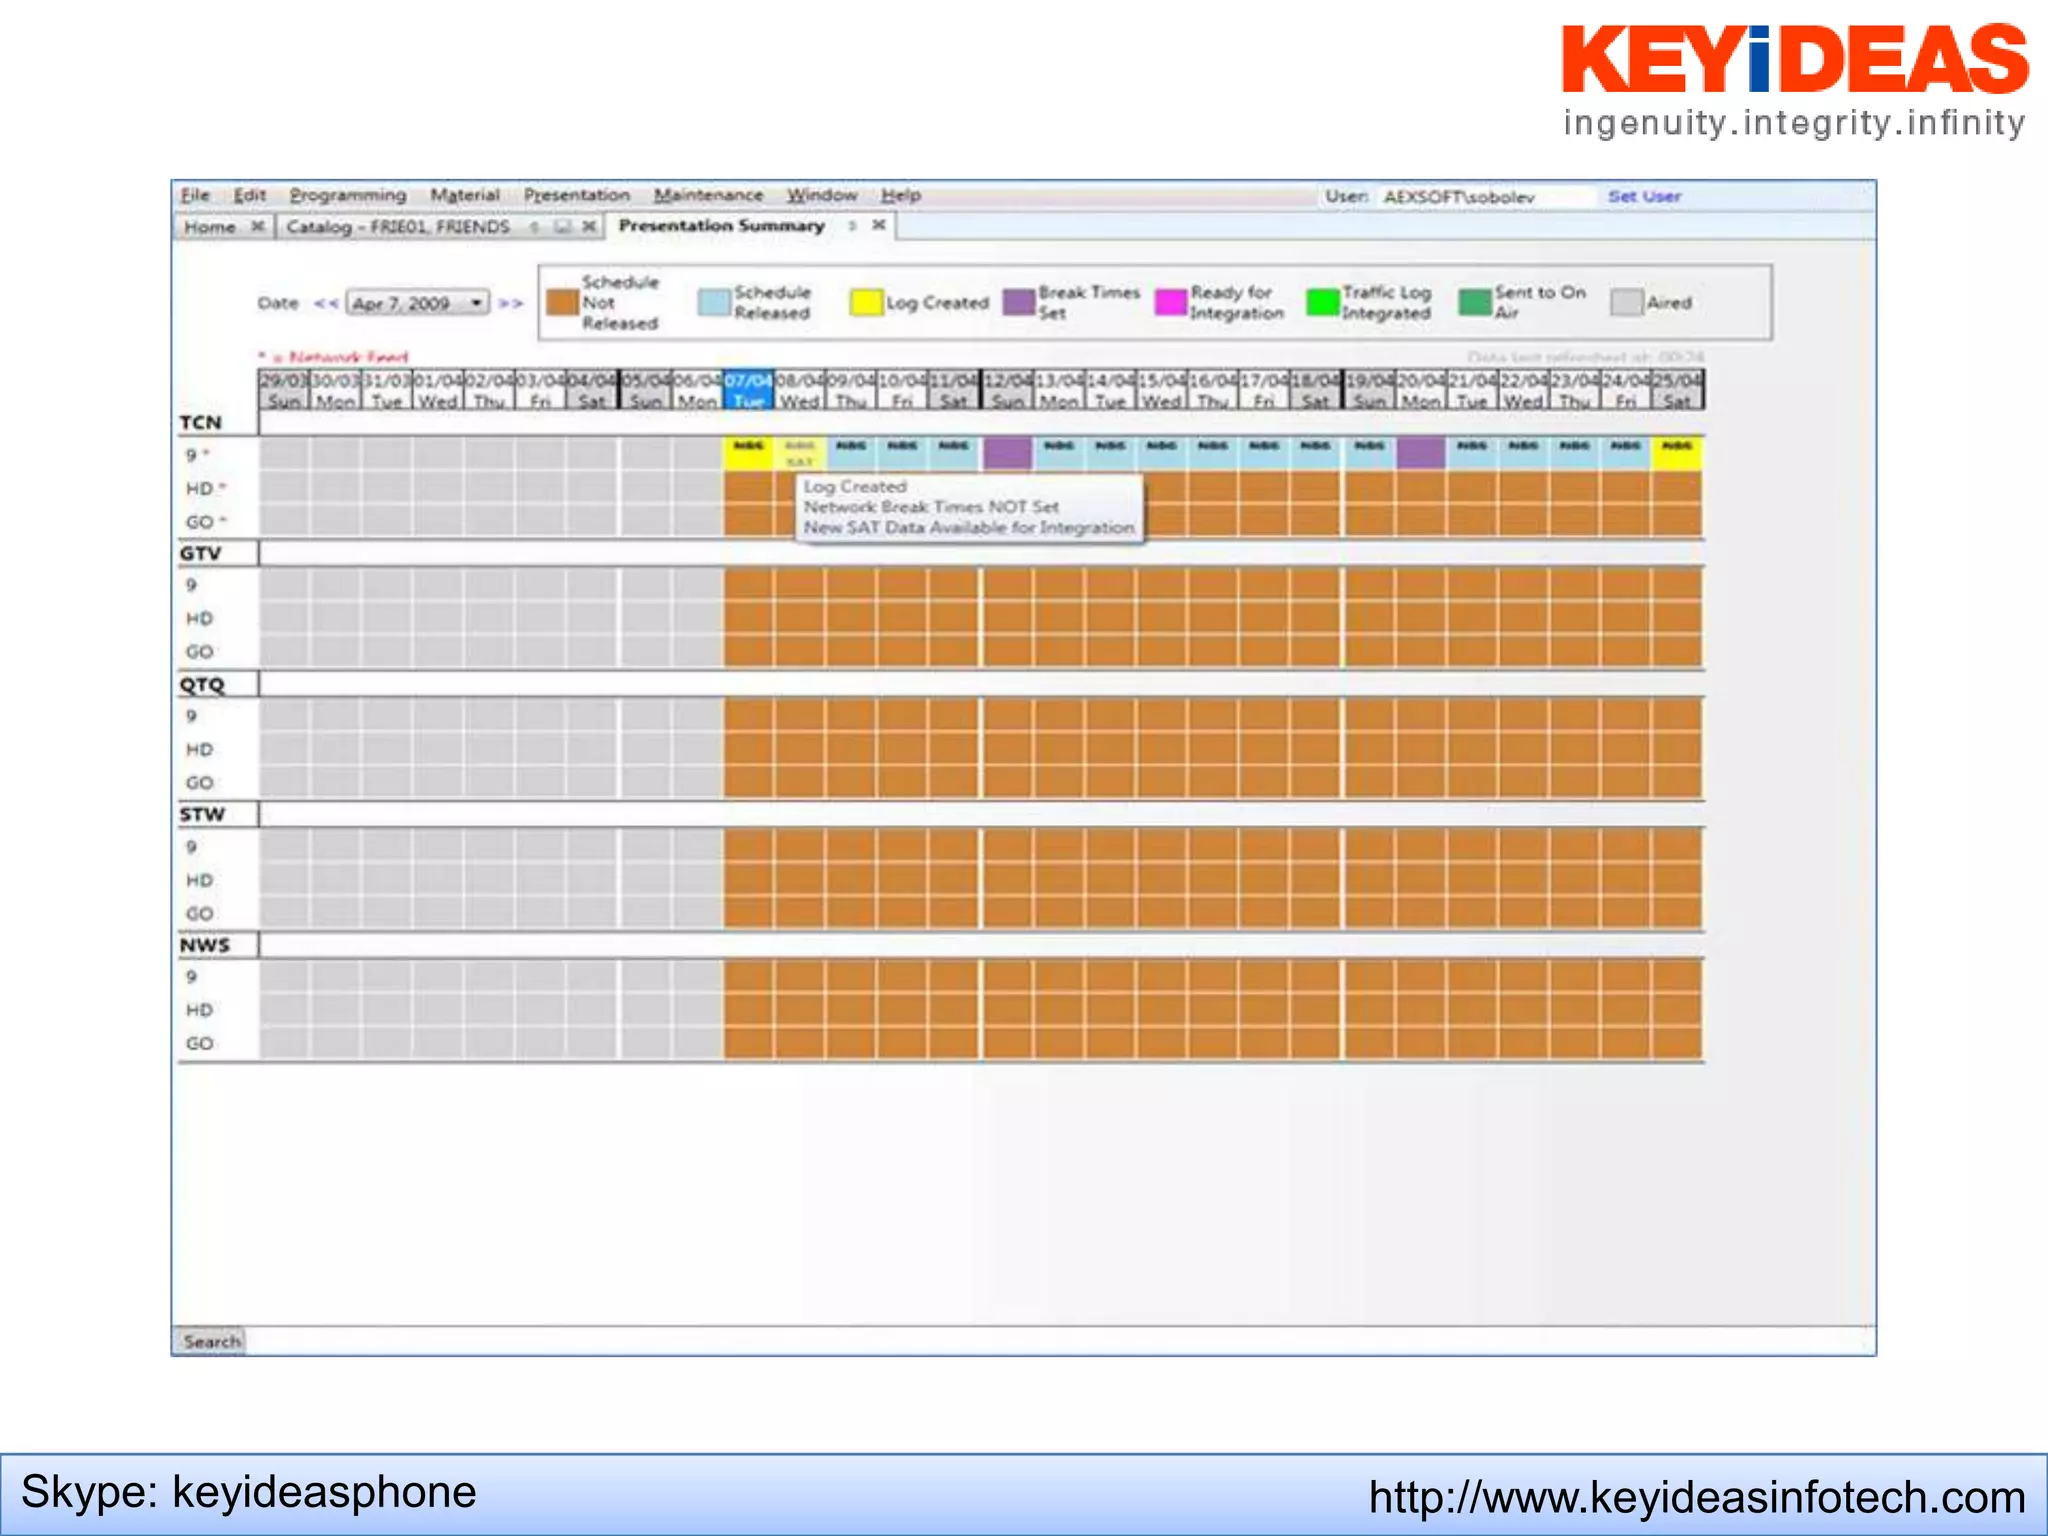Open the File menu
The width and height of the screenshot is (2048, 1536).
[x=194, y=195]
